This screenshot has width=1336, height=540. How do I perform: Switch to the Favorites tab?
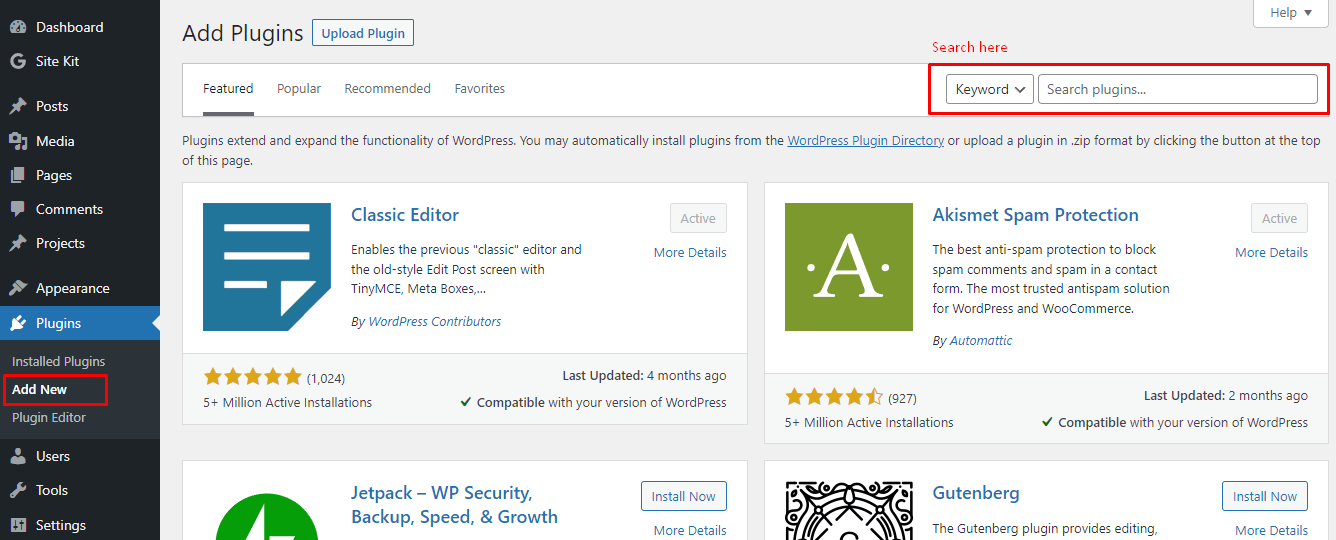click(480, 89)
